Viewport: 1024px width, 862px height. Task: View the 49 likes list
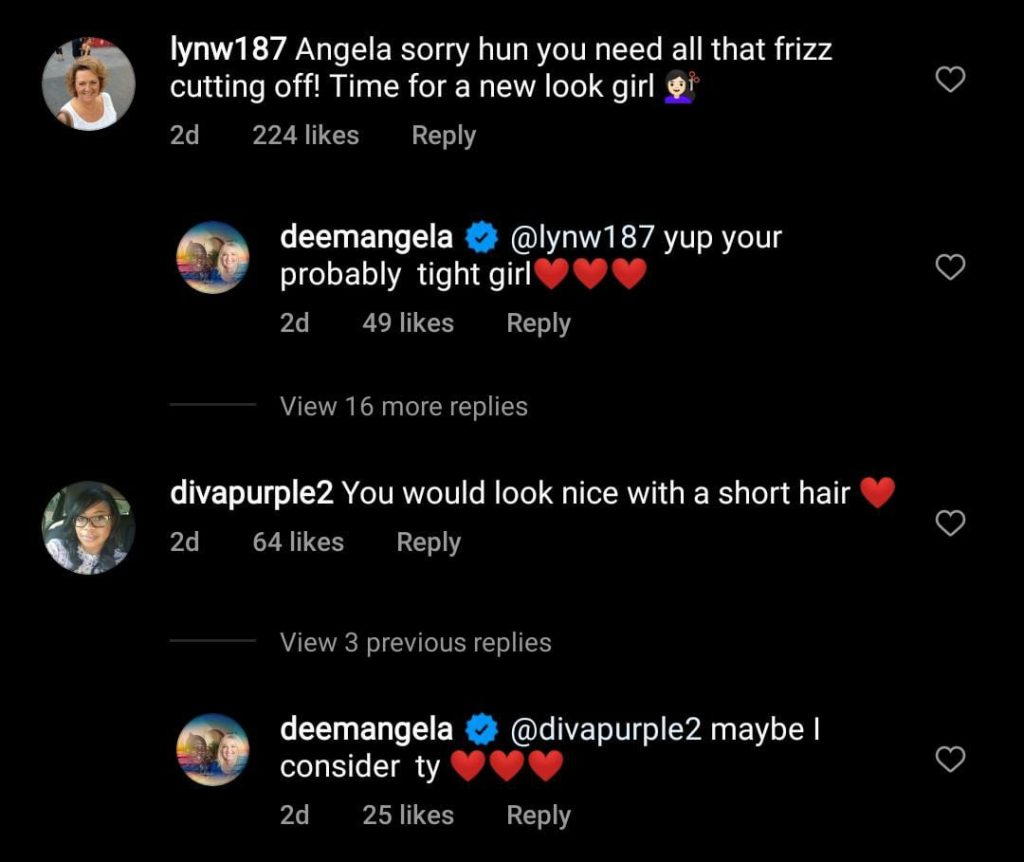[x=408, y=323]
